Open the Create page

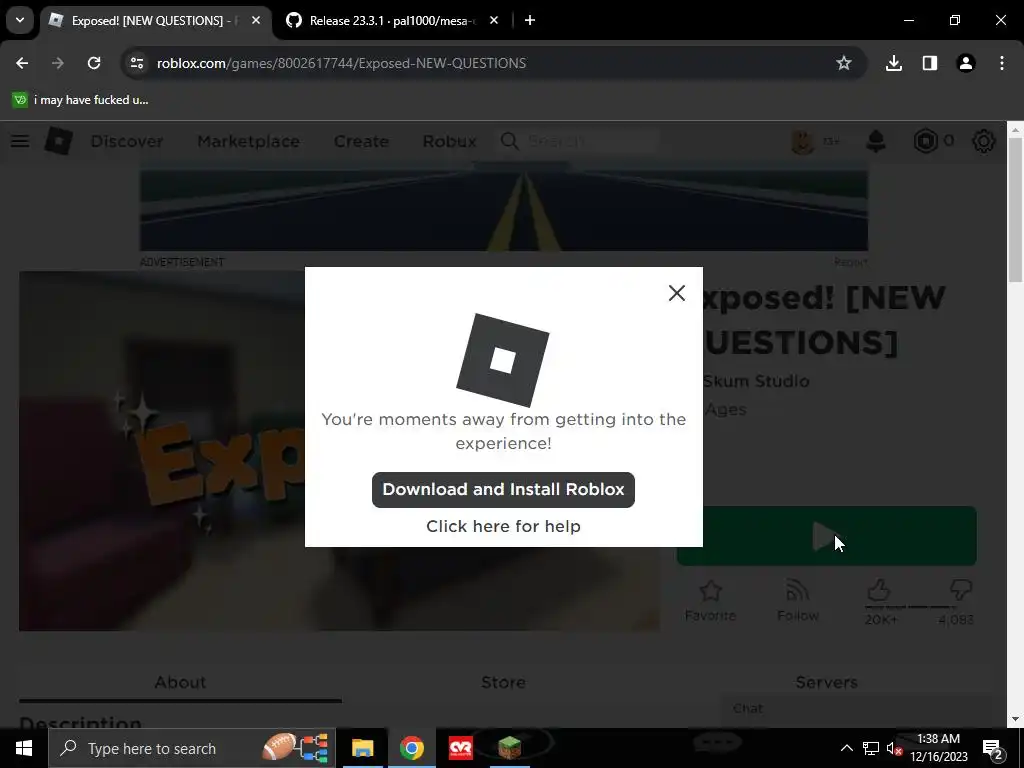[361, 141]
